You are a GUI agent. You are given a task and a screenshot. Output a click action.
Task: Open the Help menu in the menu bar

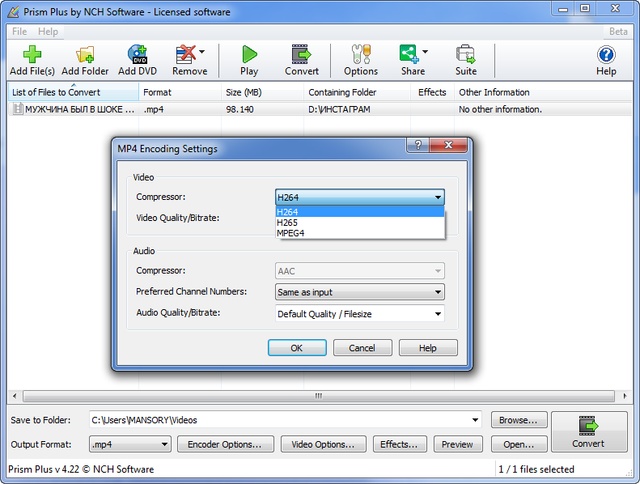pyautogui.click(x=48, y=31)
